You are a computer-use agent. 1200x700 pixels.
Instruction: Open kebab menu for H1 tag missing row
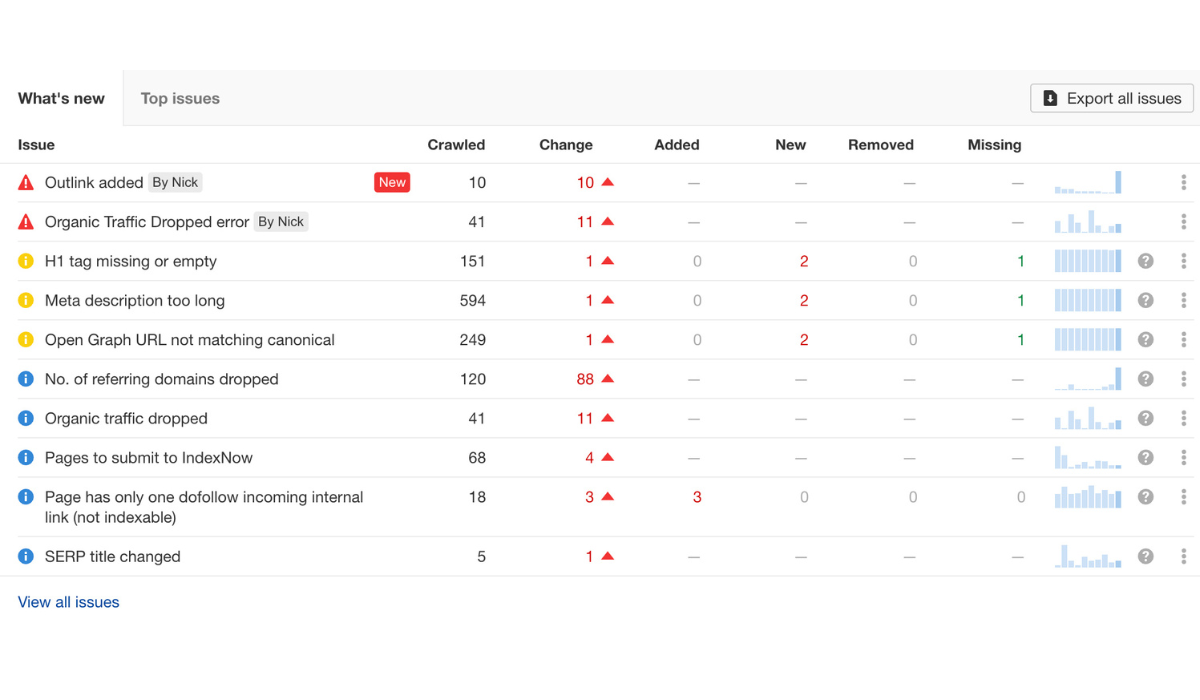point(1183,261)
